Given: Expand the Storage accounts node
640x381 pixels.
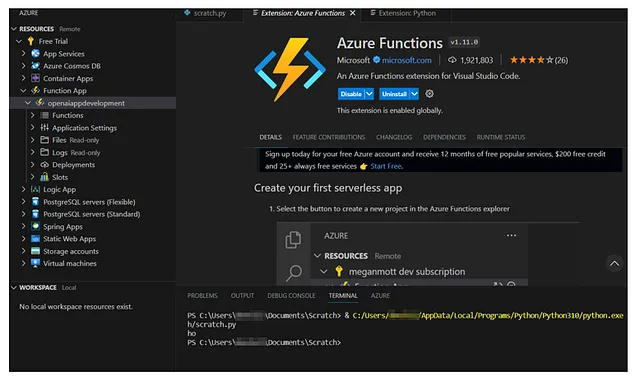Looking at the screenshot, I should pyautogui.click(x=23, y=251).
